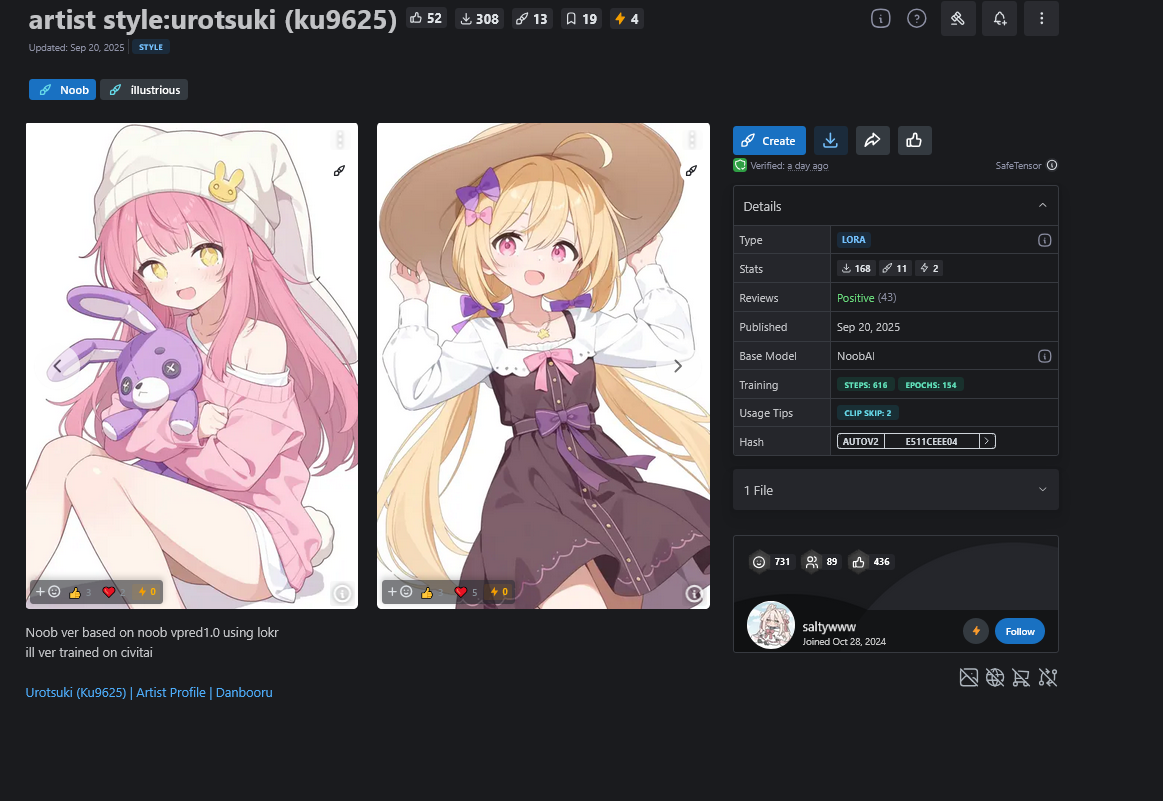Image resolution: width=1163 pixels, height=801 pixels.
Task: Add emoji reaction on blonde image
Action: (x=401, y=592)
